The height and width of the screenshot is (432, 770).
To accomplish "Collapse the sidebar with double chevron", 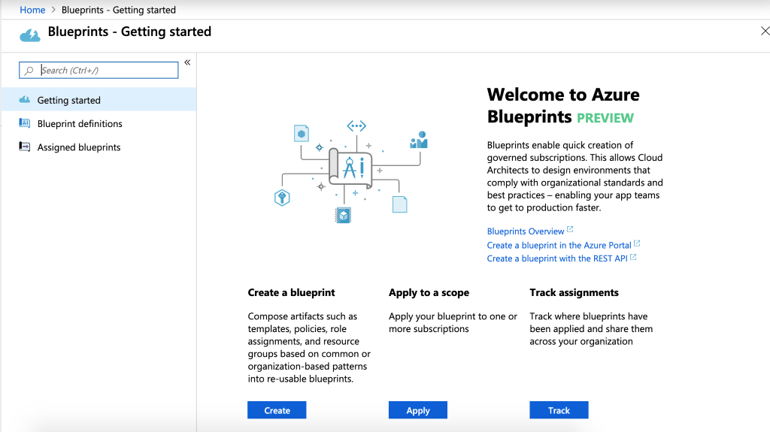I will [x=188, y=62].
